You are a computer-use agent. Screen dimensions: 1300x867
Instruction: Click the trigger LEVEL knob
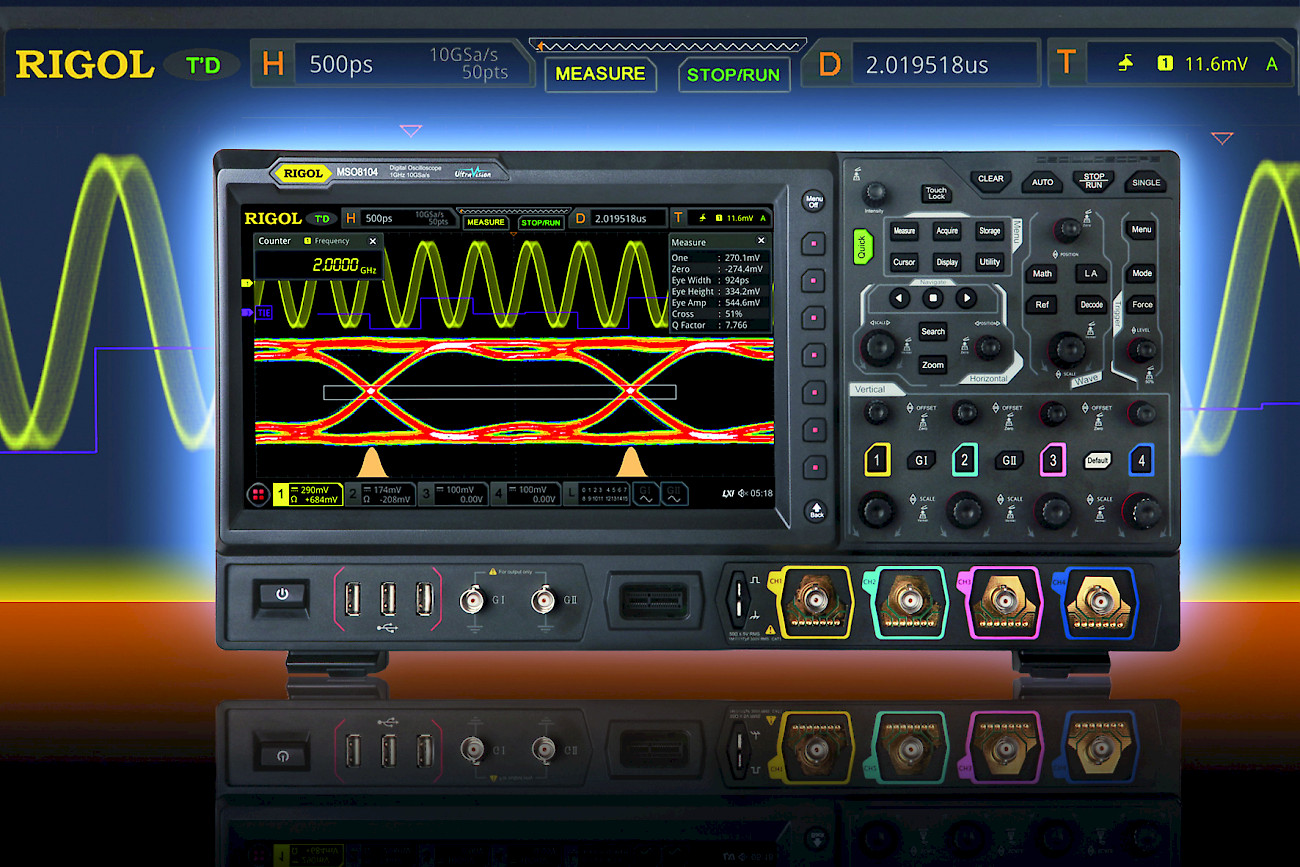point(1141,350)
